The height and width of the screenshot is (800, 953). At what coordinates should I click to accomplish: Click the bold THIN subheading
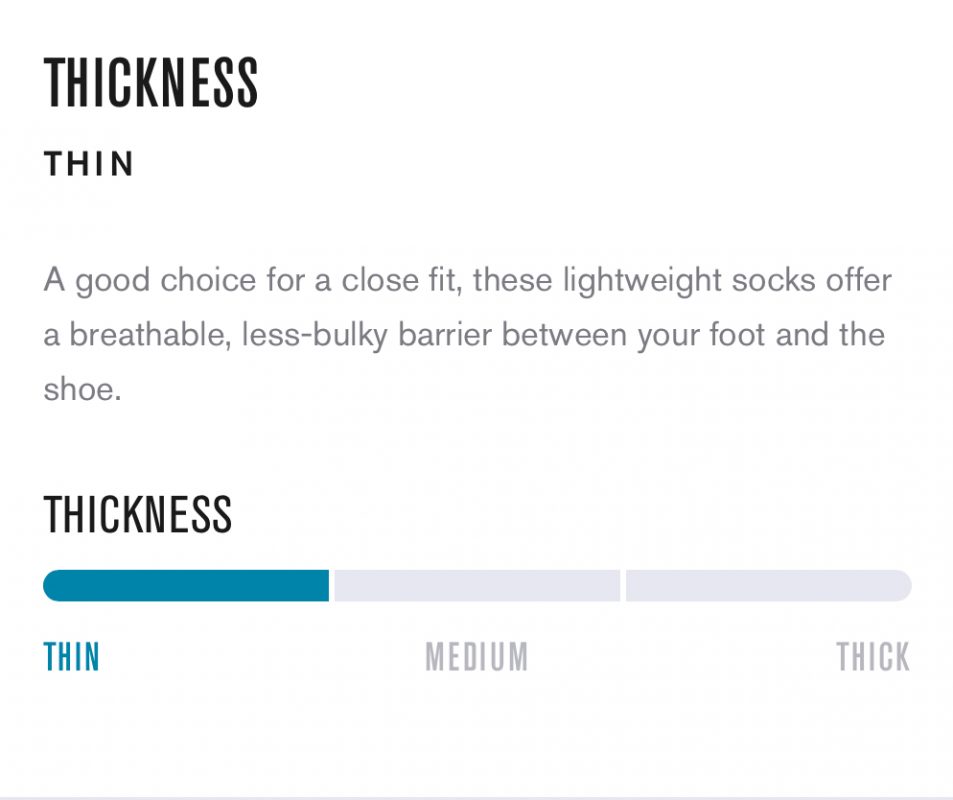(x=89, y=165)
